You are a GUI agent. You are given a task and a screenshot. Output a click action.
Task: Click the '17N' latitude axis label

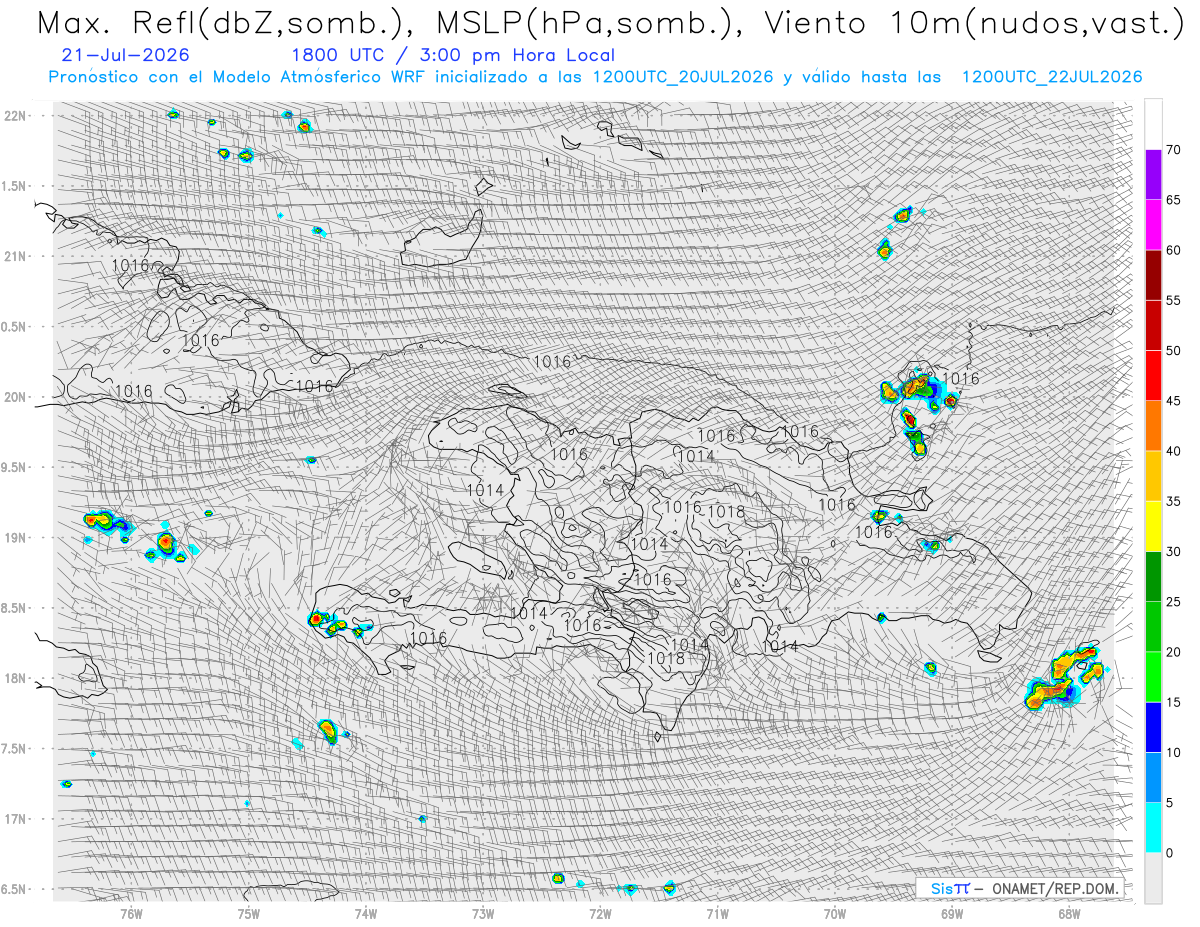tap(17, 819)
